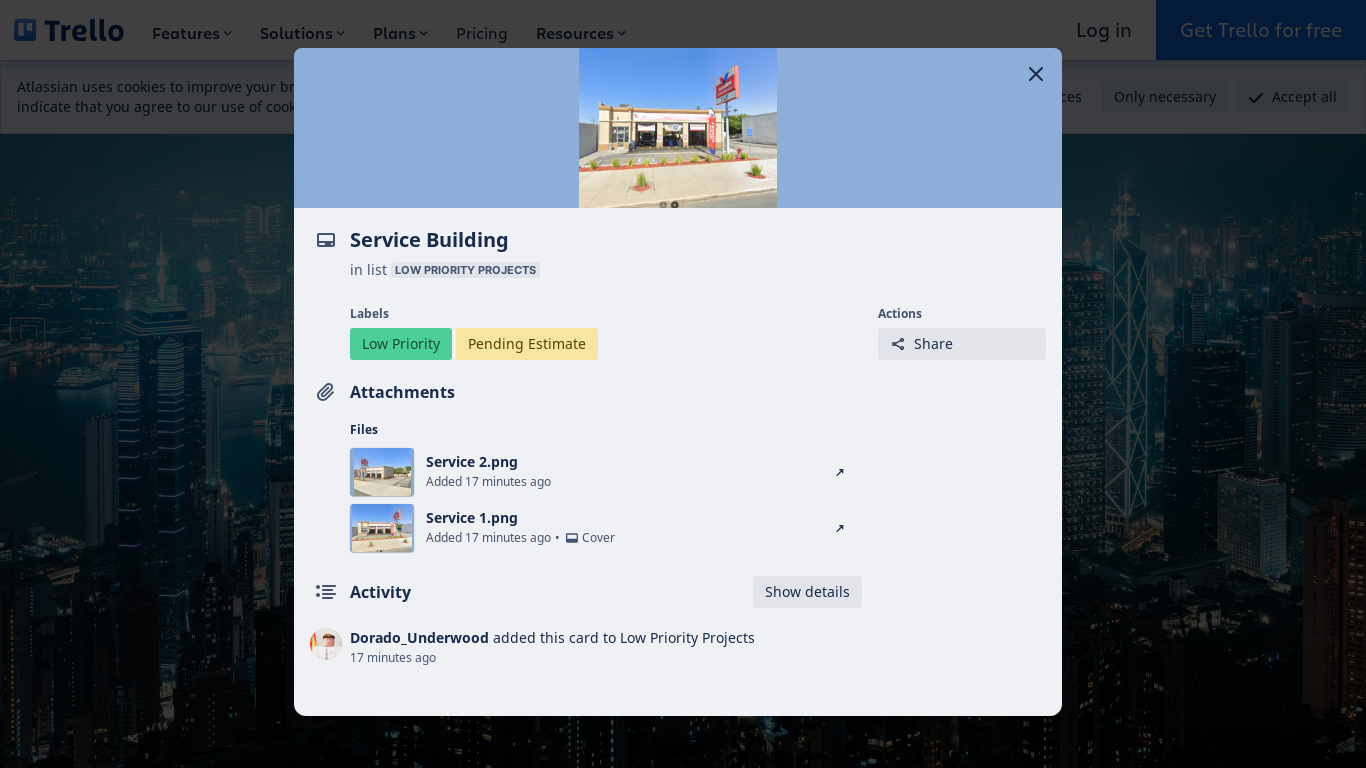The image size is (1366, 768).
Task: Click the Service 1.png file name
Action: pos(472,518)
